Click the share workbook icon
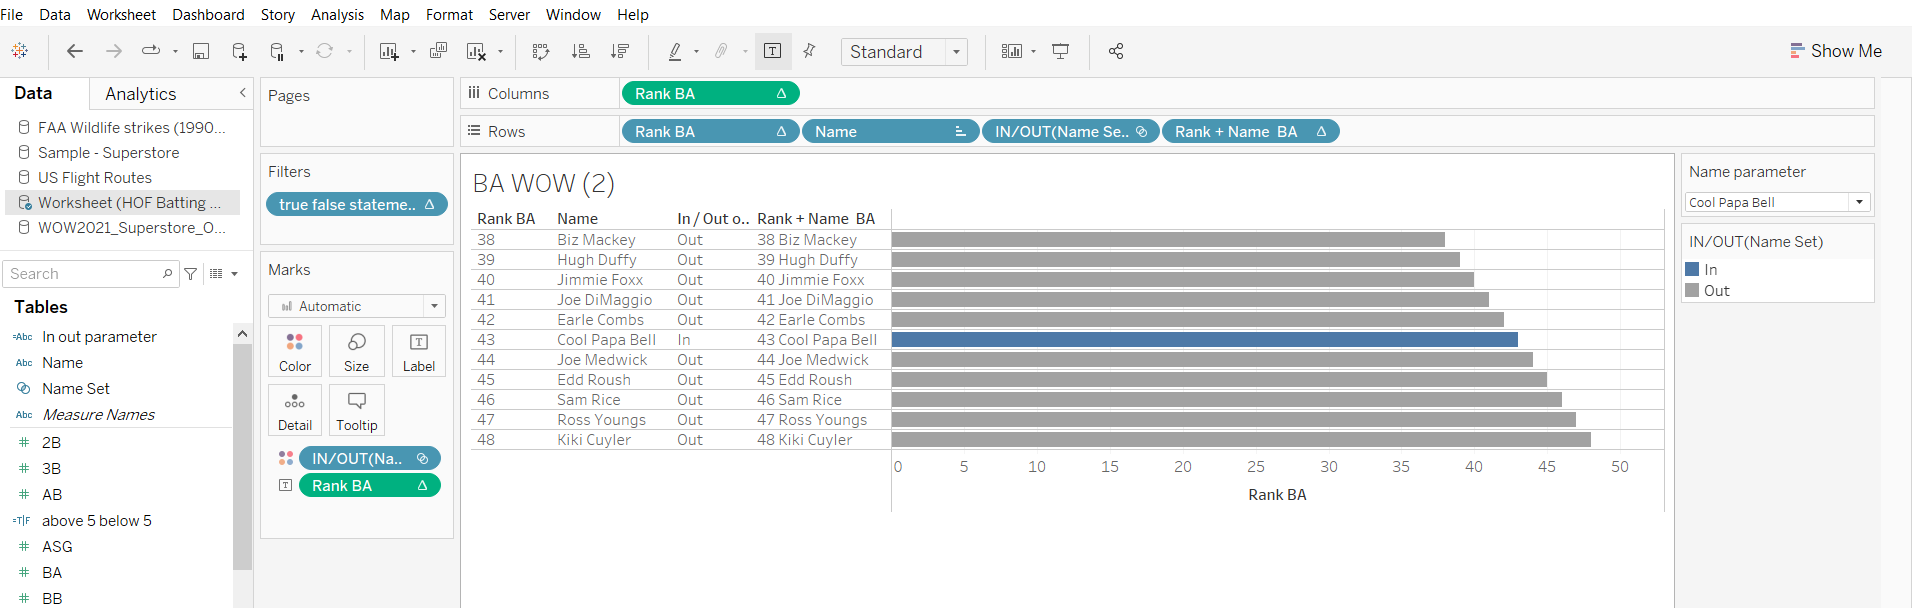The image size is (1912, 608). click(x=1116, y=51)
